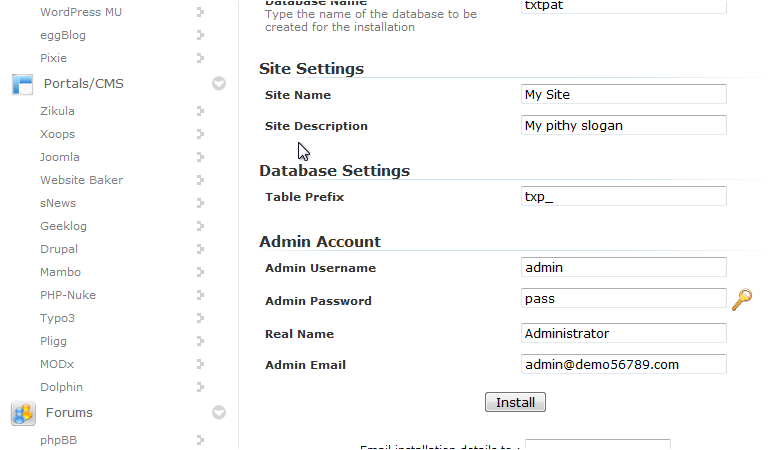Click the Forums category heading
The image size is (776, 450).
(69, 412)
